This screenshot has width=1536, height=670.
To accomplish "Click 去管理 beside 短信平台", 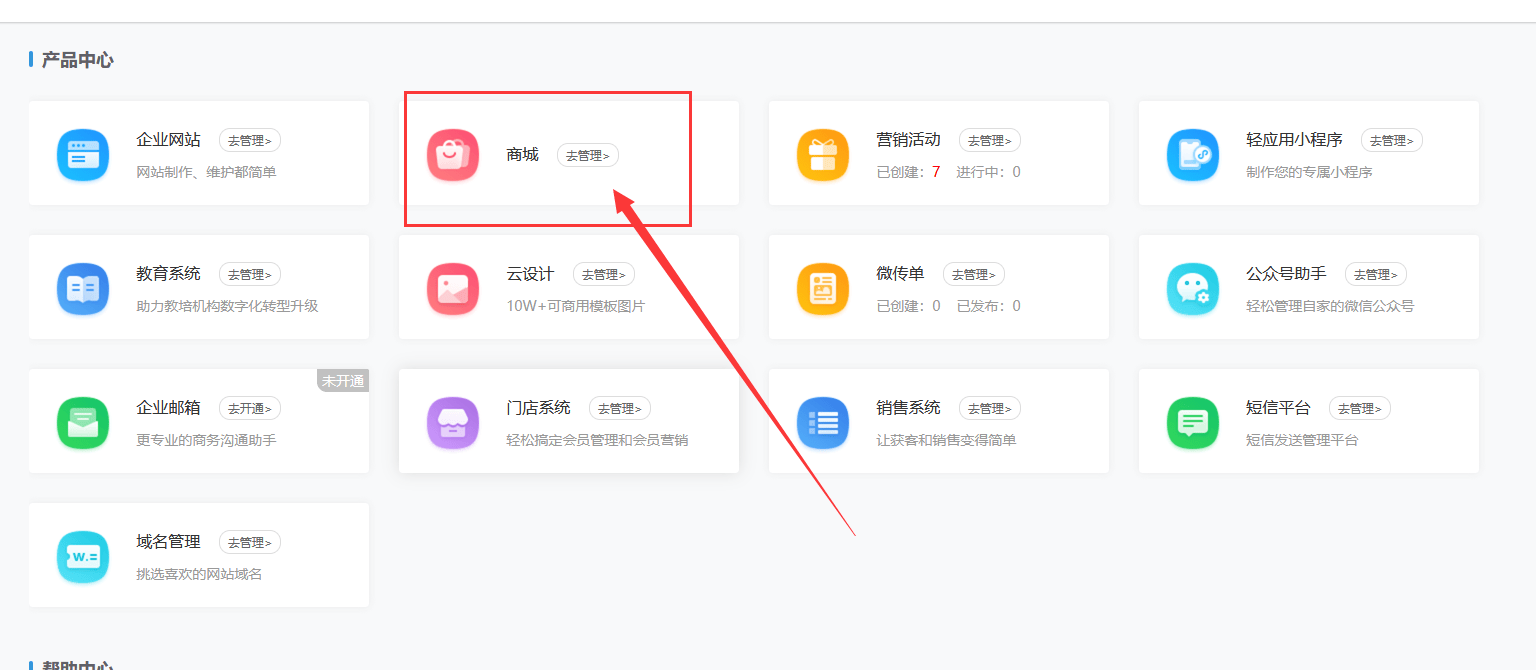I will pos(1360,408).
